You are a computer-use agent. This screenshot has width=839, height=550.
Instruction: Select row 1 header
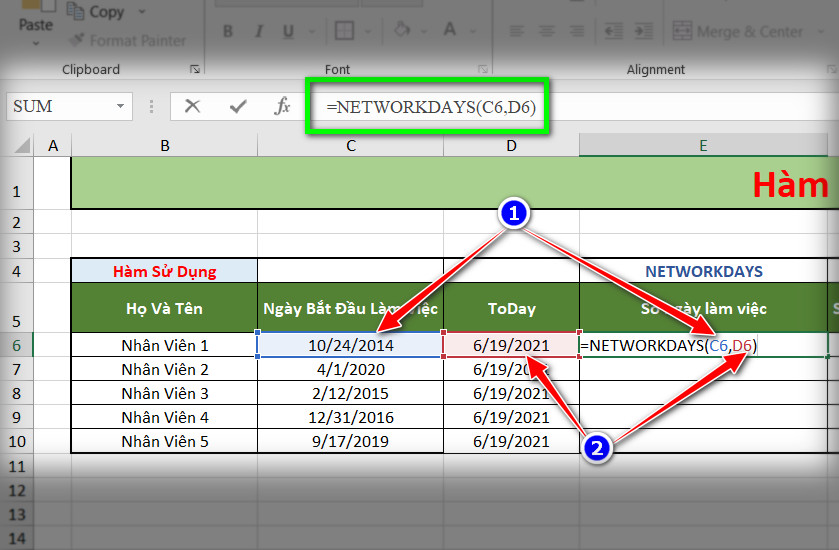[17, 184]
